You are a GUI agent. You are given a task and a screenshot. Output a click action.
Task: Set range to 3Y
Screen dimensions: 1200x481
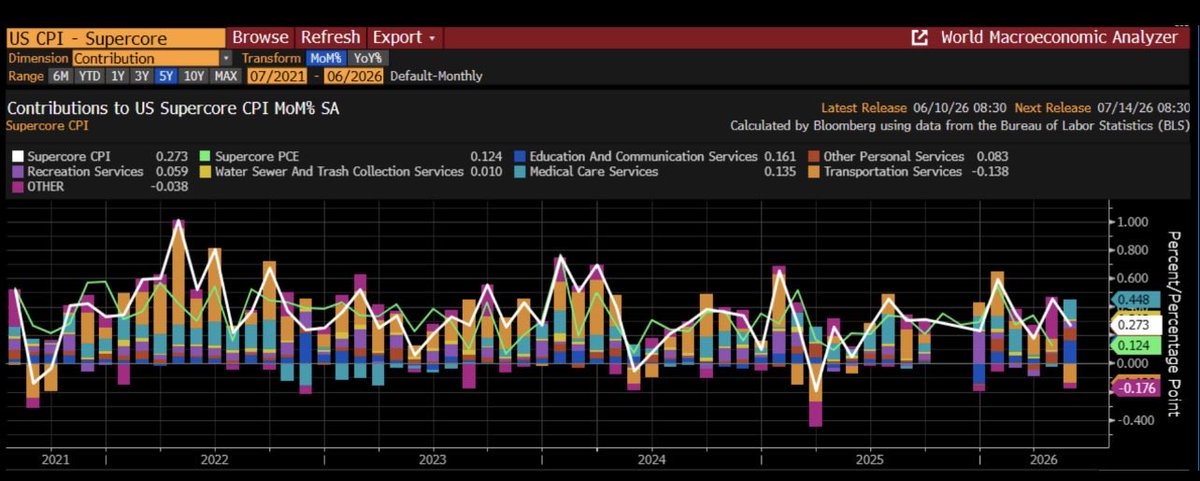[143, 76]
